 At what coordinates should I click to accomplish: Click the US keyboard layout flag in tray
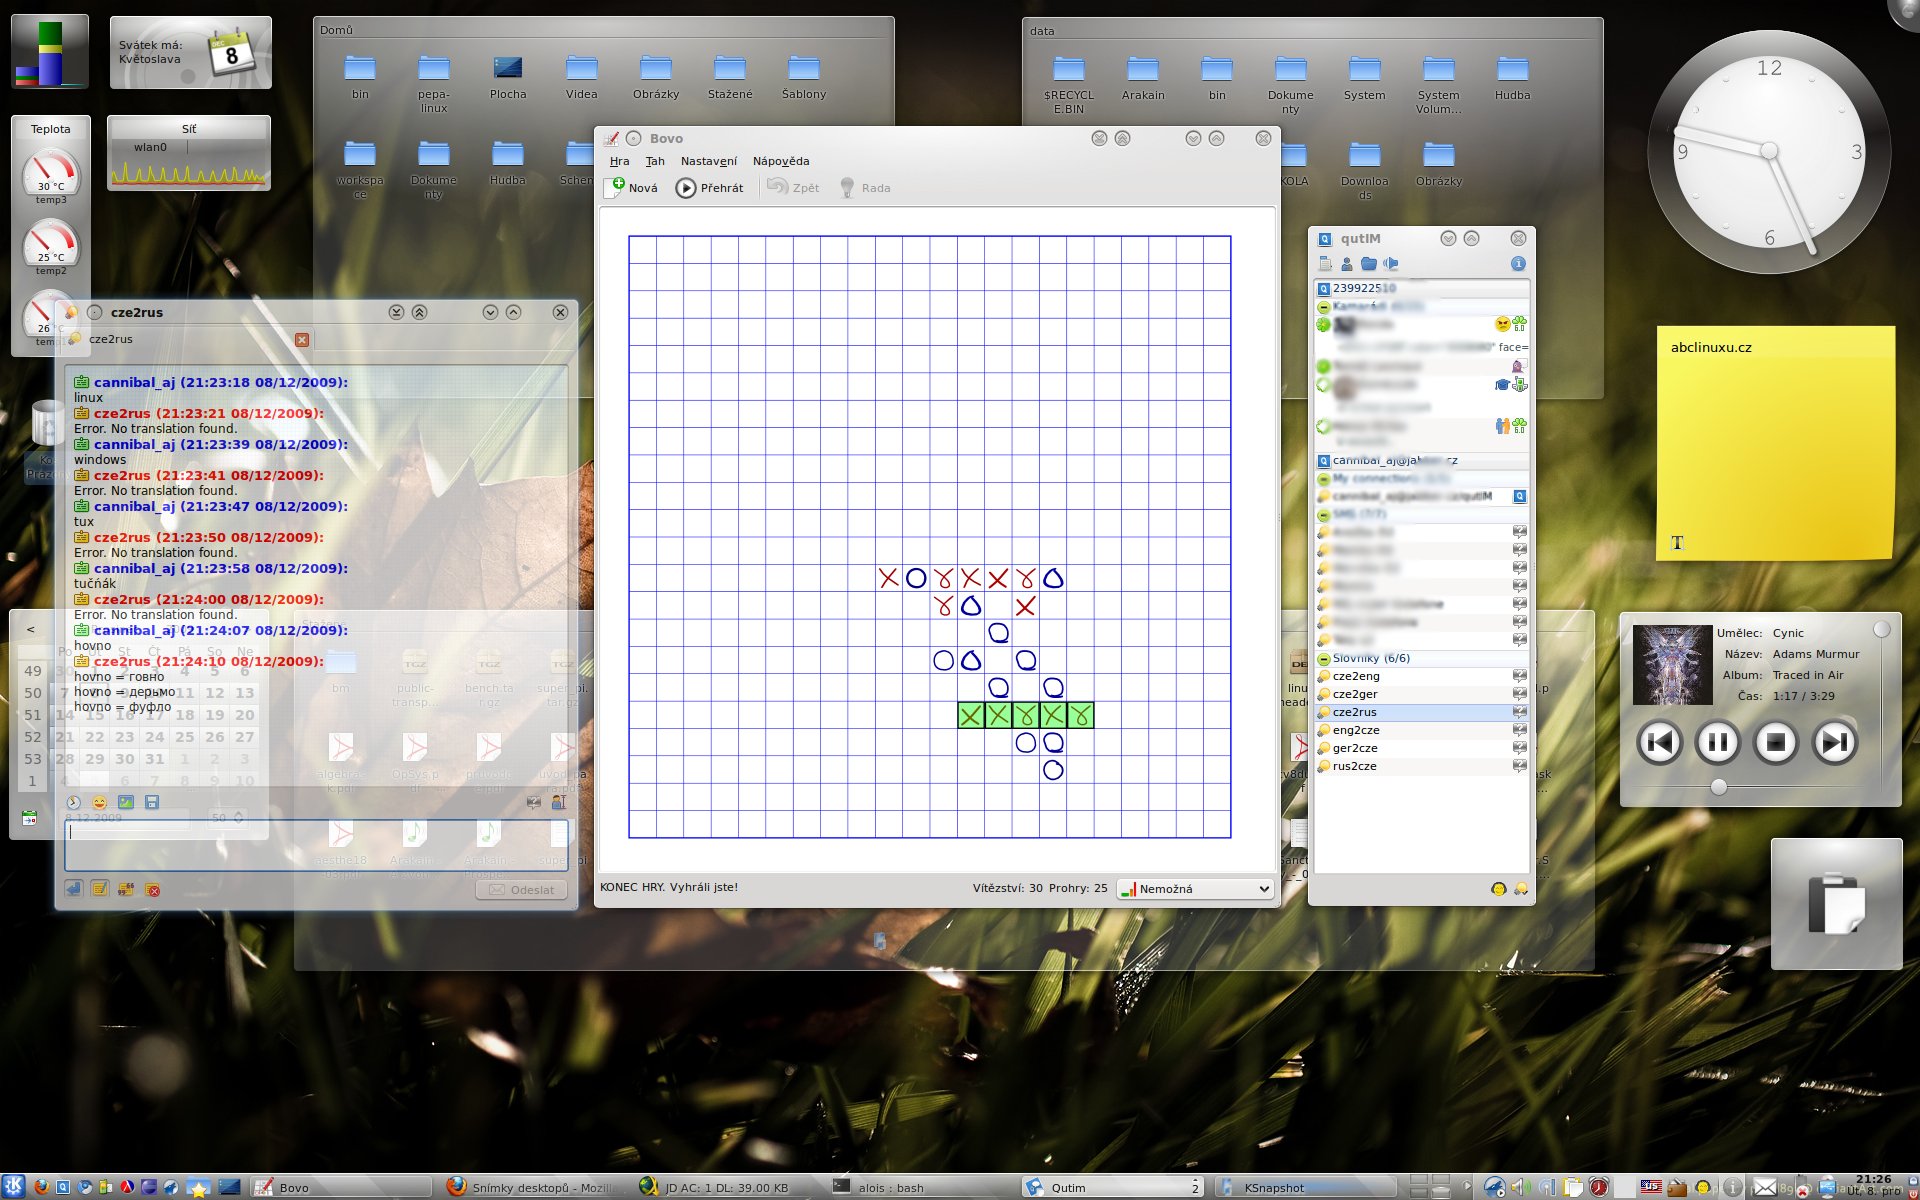point(1651,1187)
